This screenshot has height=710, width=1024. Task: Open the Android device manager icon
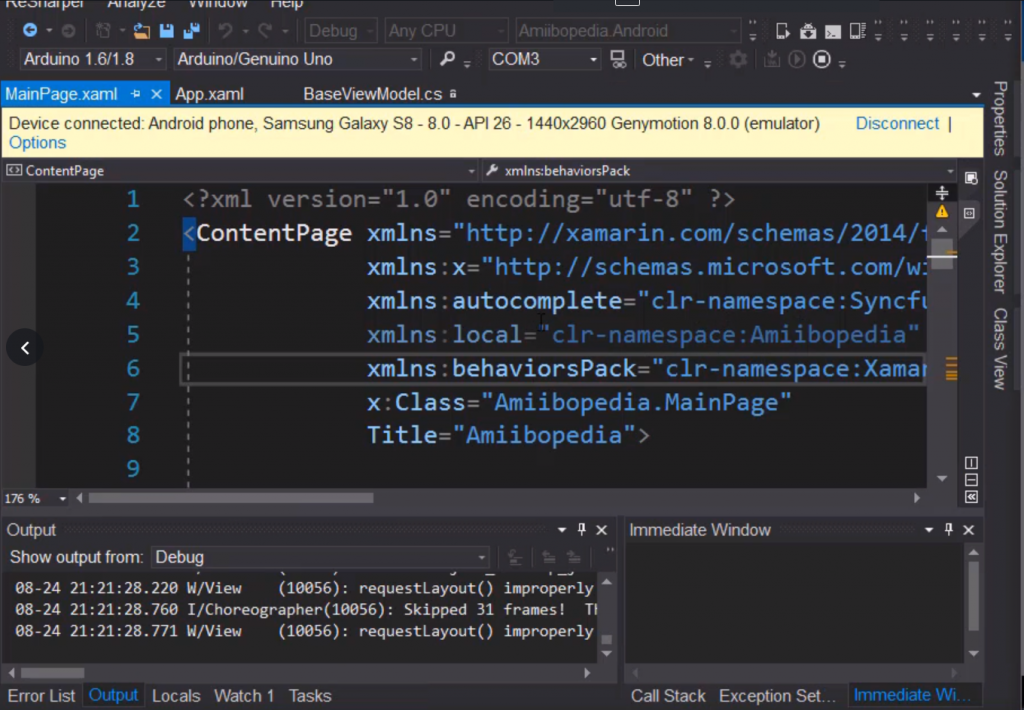tap(857, 31)
